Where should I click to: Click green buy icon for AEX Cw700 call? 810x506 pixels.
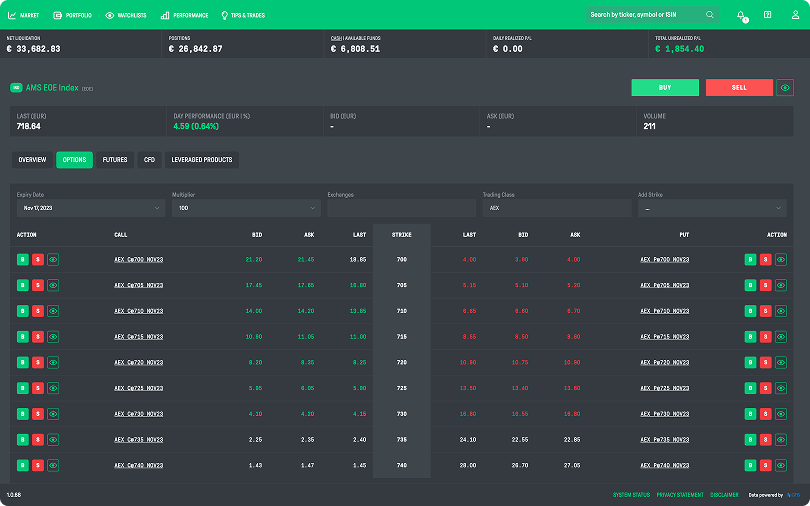pyautogui.click(x=23, y=259)
